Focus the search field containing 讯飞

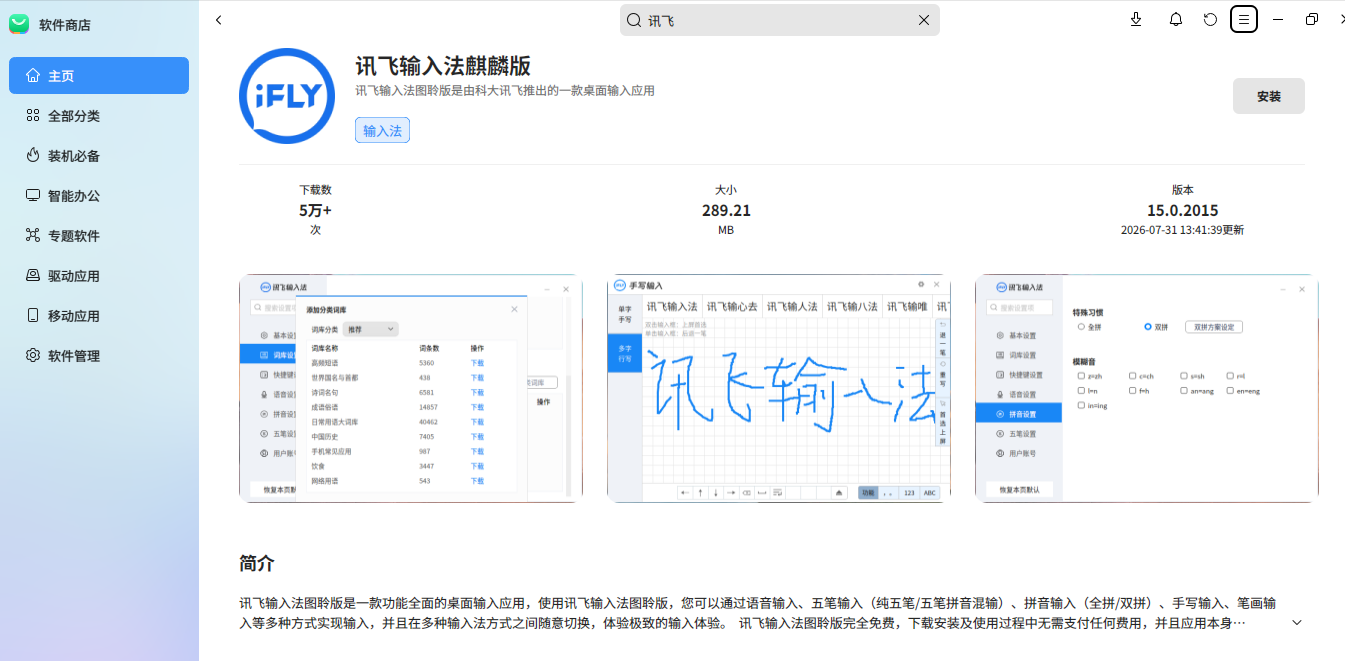point(779,20)
